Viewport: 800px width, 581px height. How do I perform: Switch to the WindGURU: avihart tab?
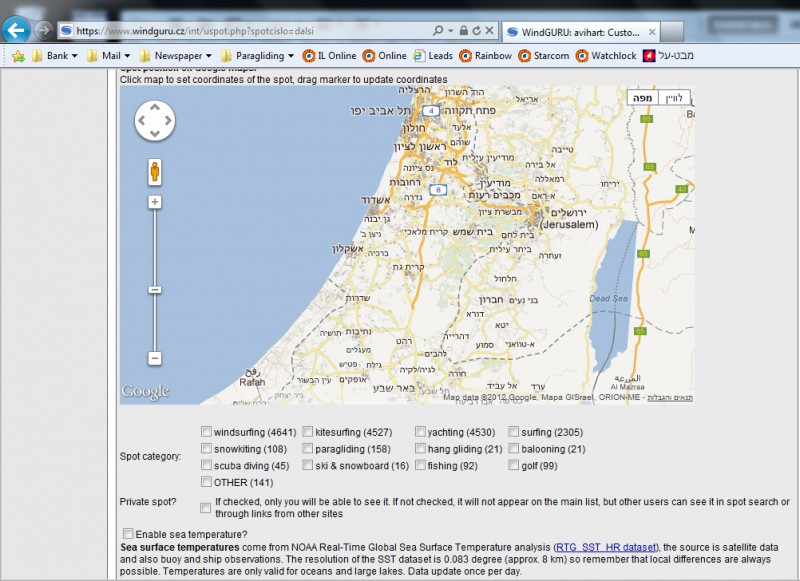581,32
